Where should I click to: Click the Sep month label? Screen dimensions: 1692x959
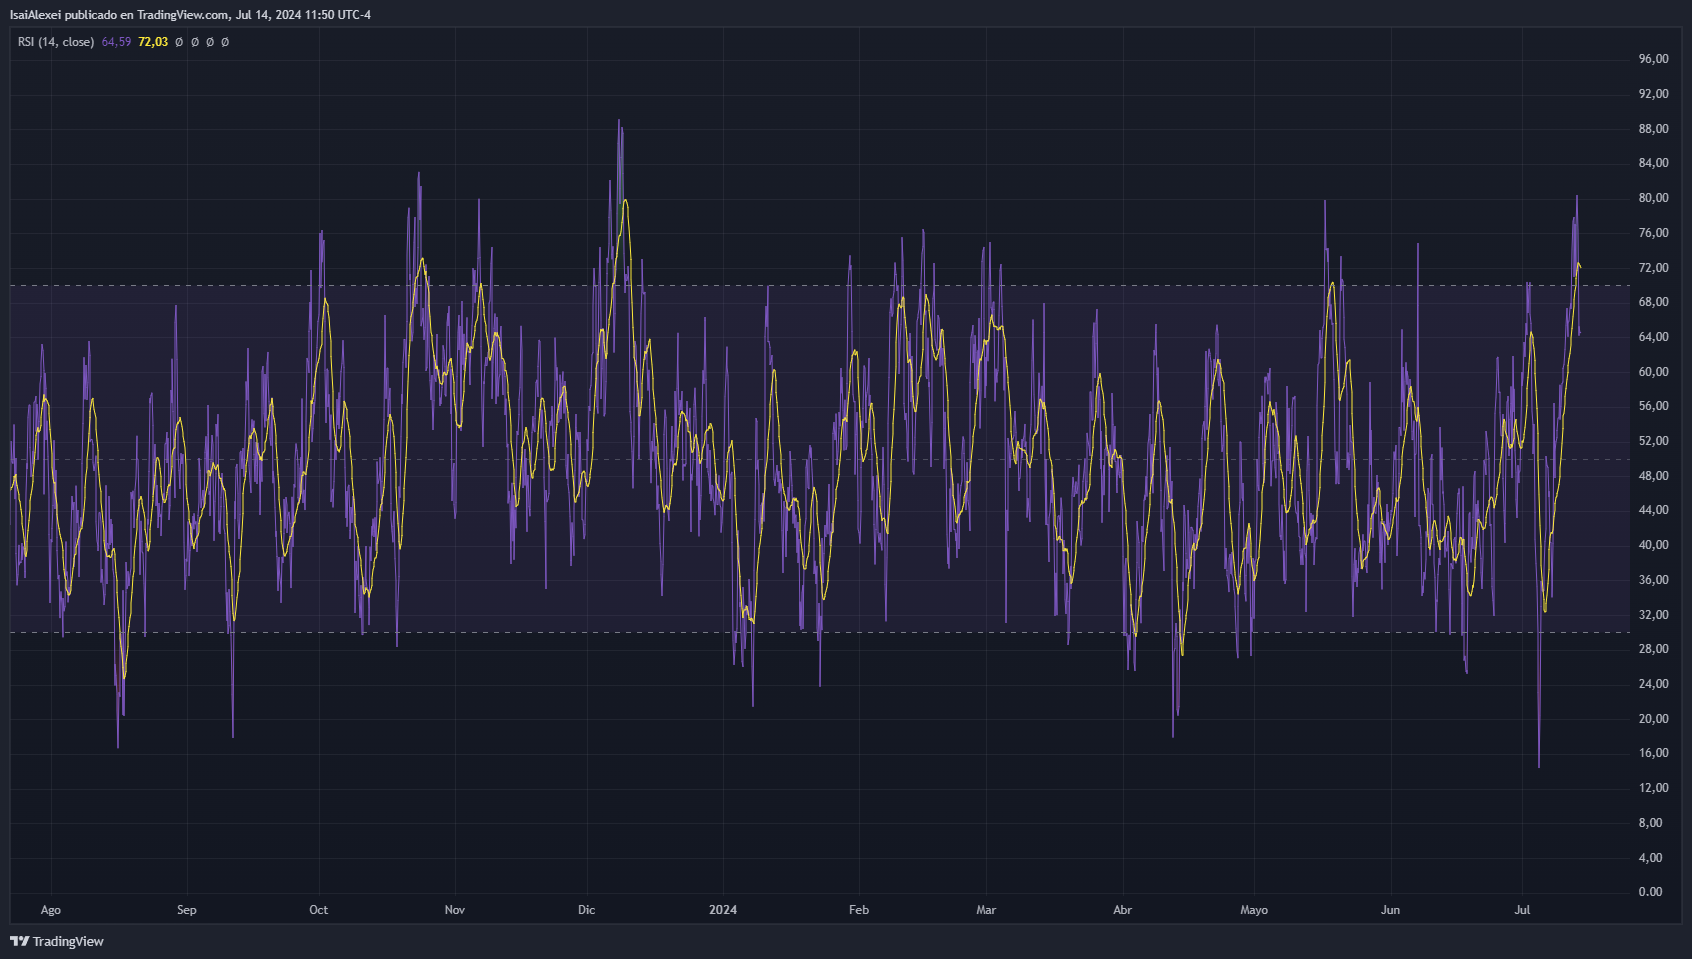click(187, 910)
